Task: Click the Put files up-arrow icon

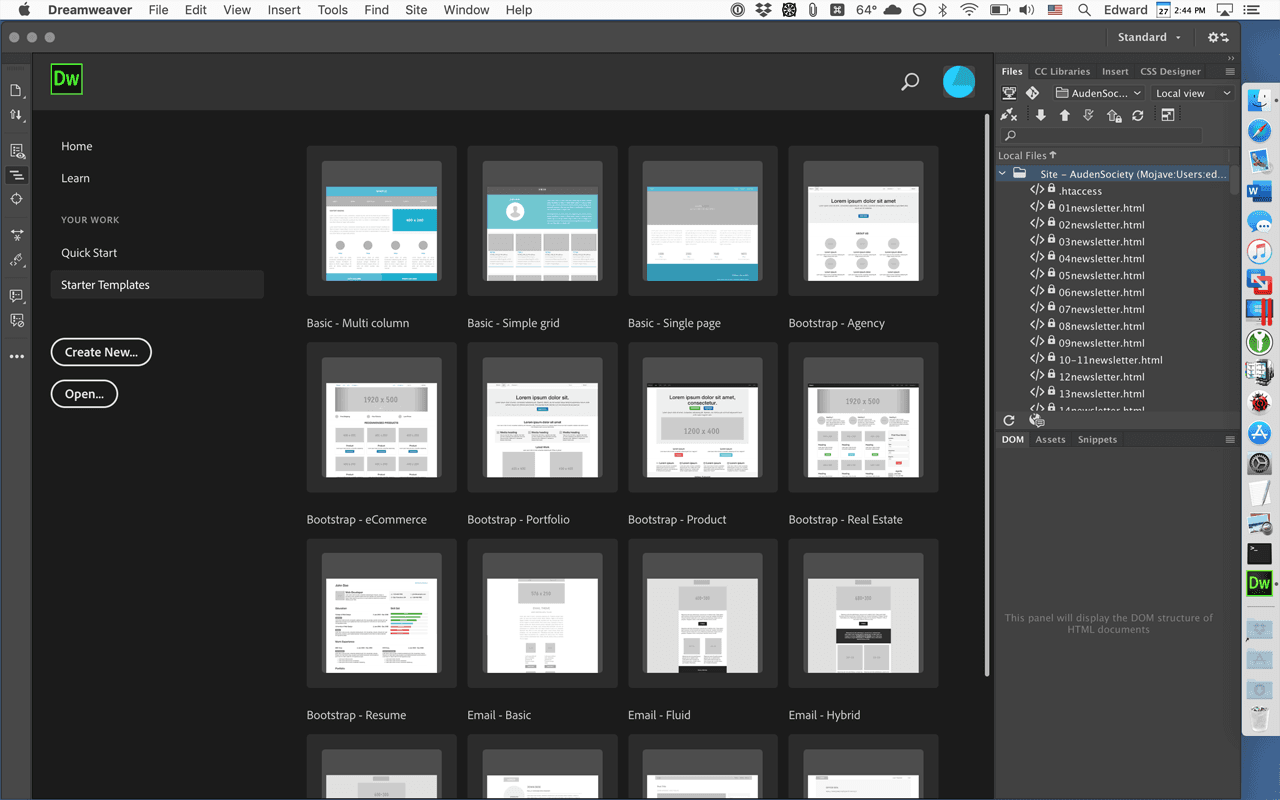Action: 1065,115
